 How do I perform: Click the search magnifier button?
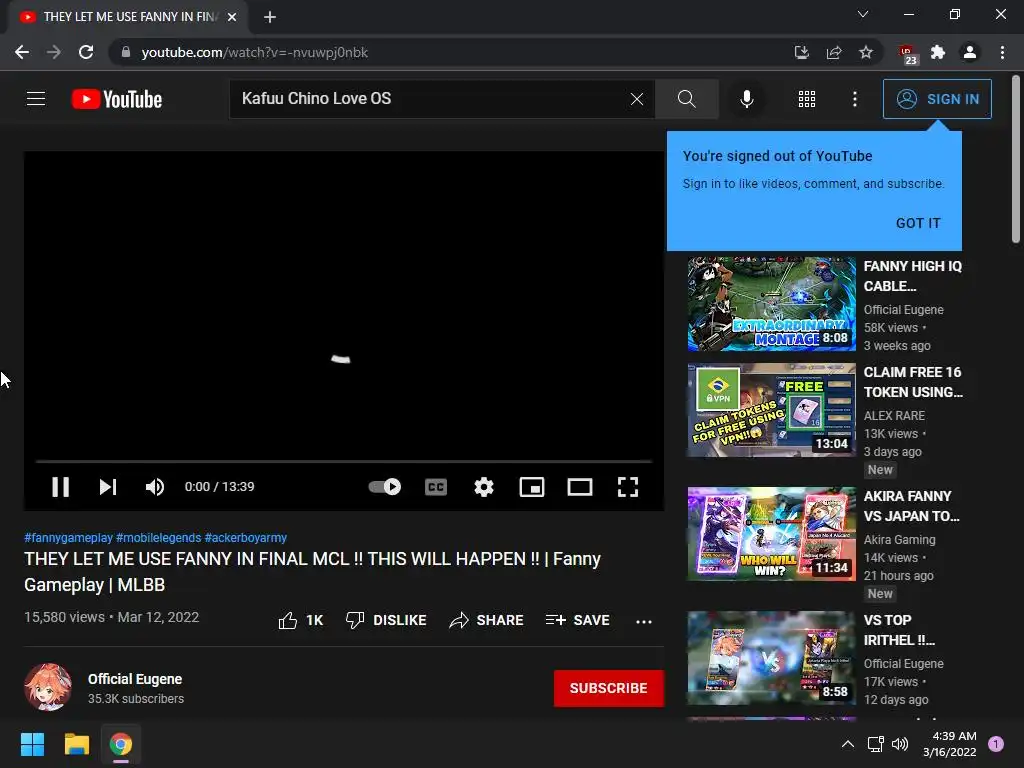(x=686, y=99)
